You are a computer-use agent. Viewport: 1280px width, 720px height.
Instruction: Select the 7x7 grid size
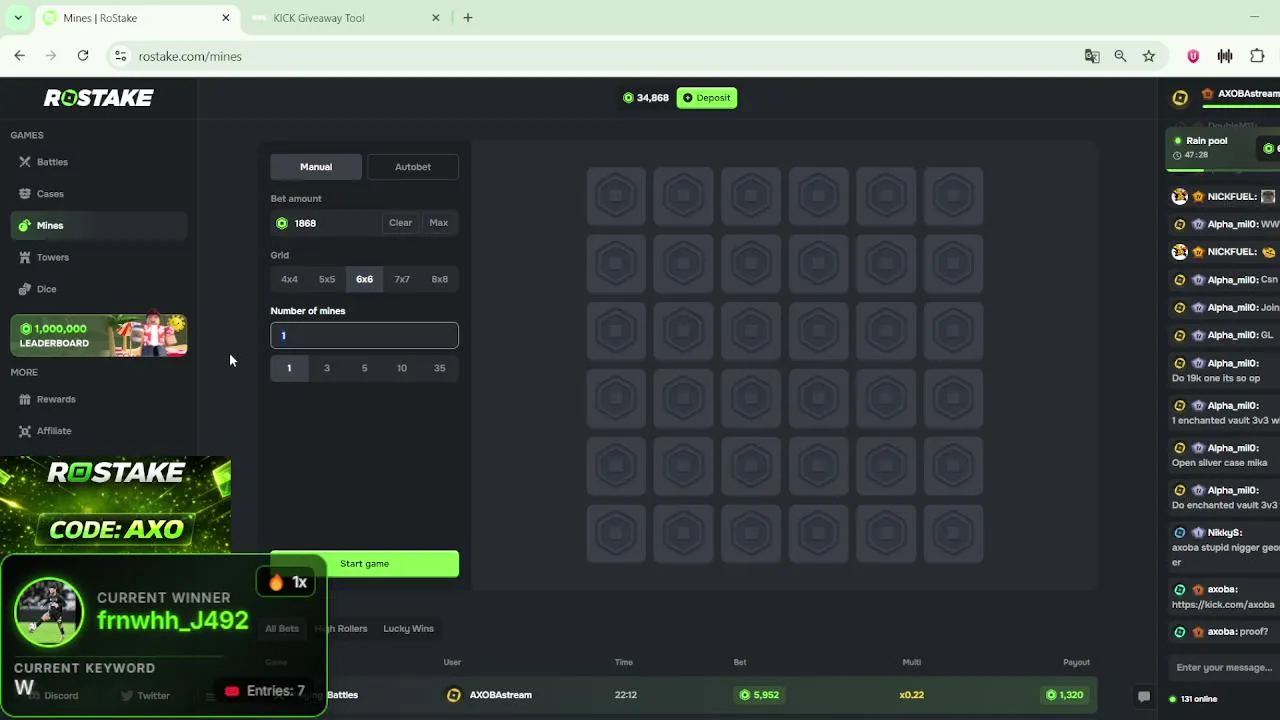click(402, 279)
